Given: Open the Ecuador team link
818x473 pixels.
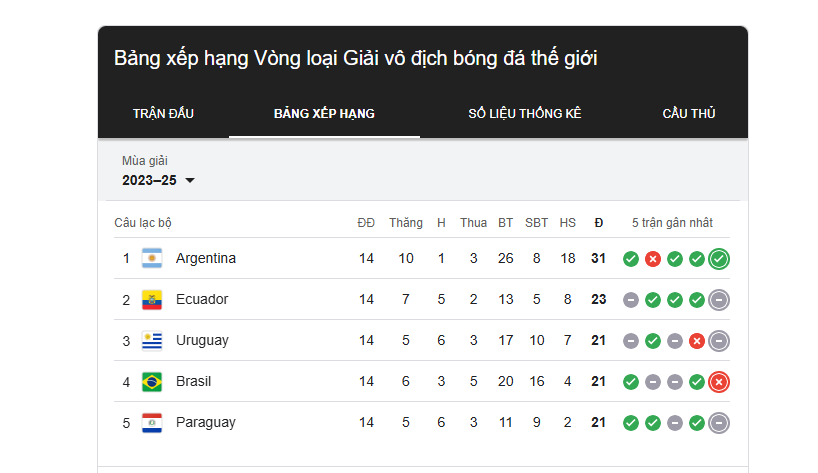Looking at the screenshot, I should 202,299.
